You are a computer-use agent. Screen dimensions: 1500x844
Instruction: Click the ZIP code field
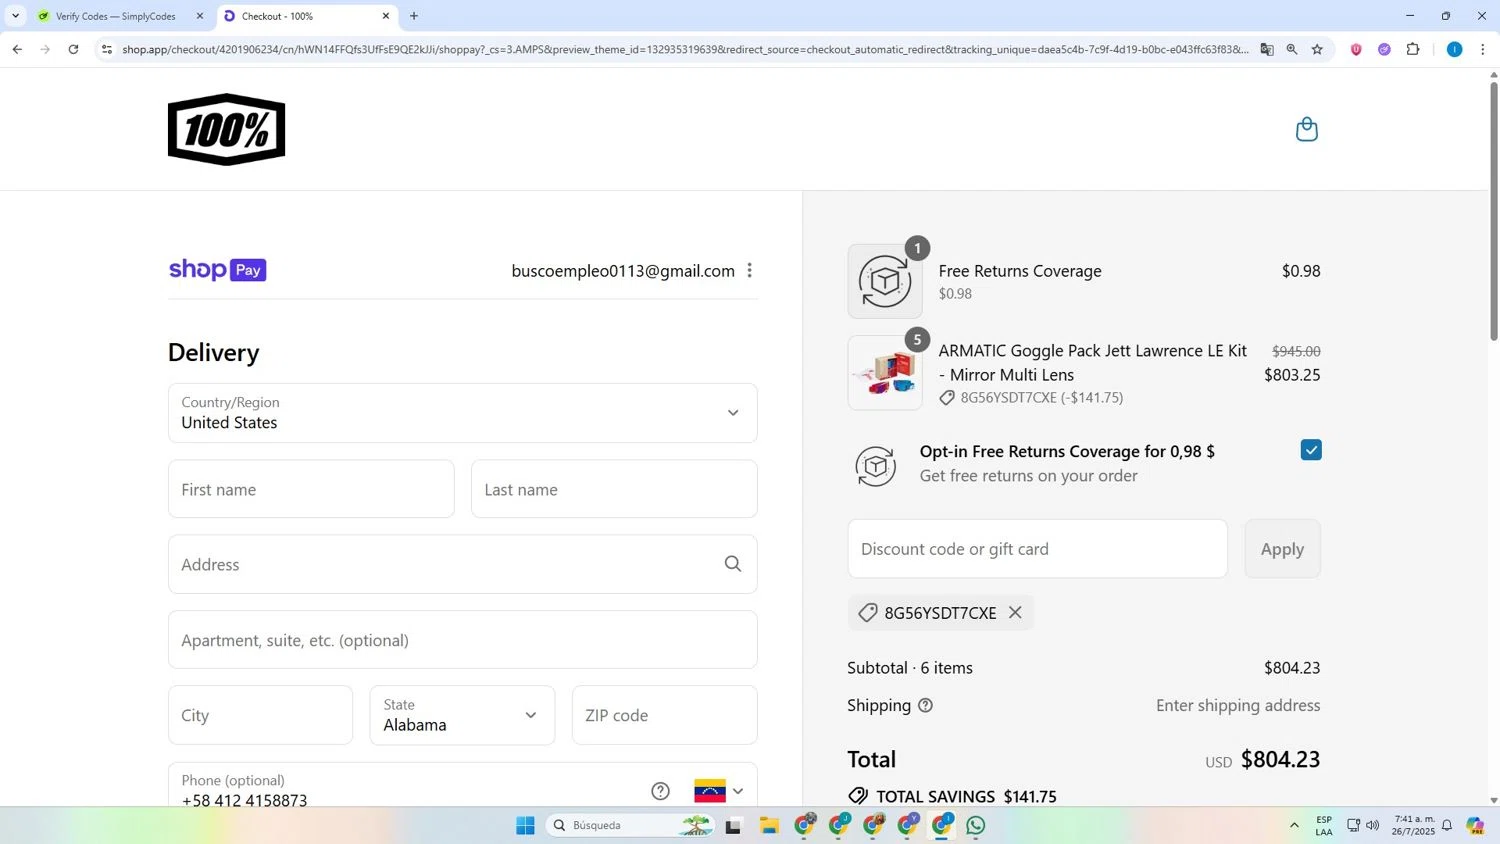[x=664, y=715]
